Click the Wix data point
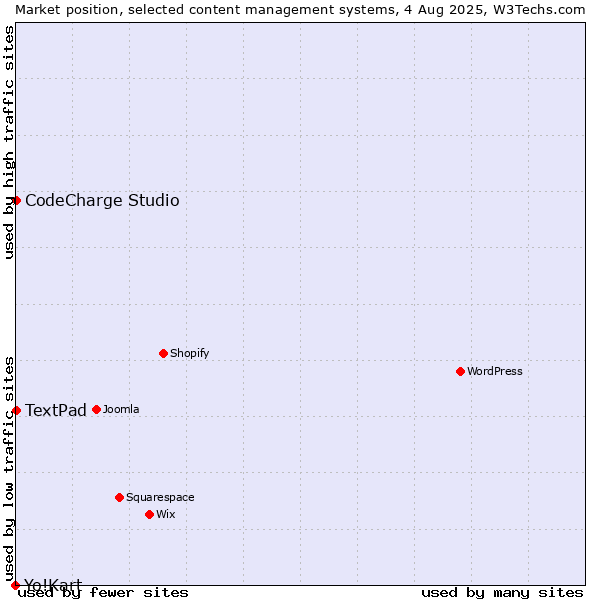 (x=150, y=515)
